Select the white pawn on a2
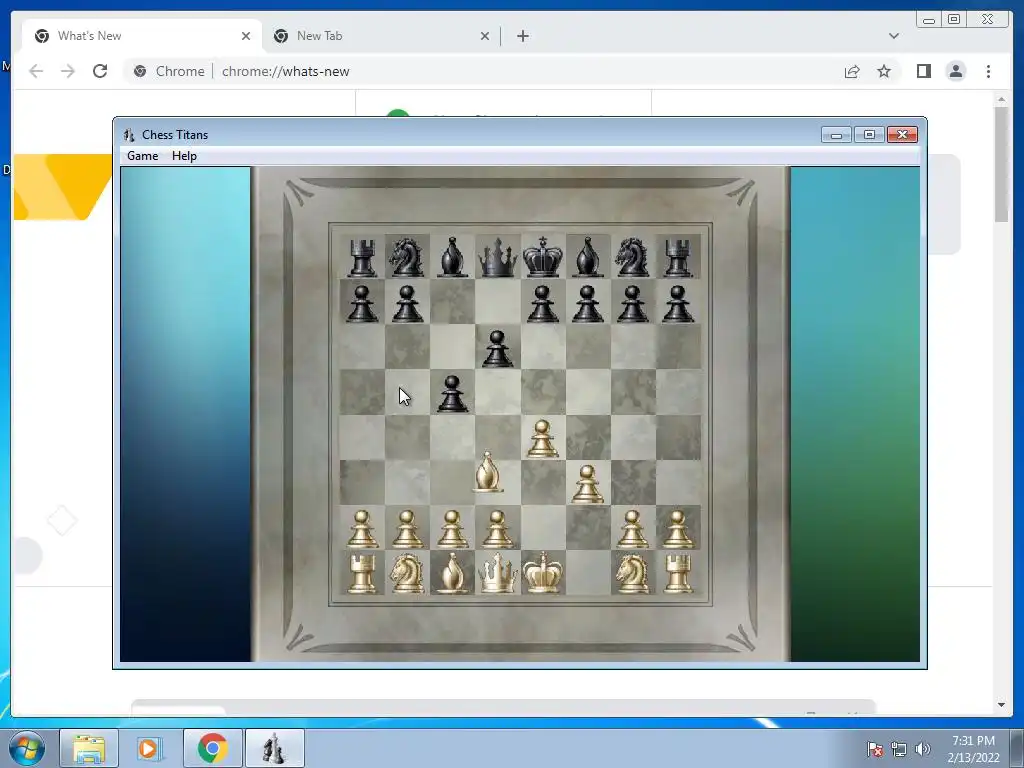1024x768 pixels. (362, 529)
